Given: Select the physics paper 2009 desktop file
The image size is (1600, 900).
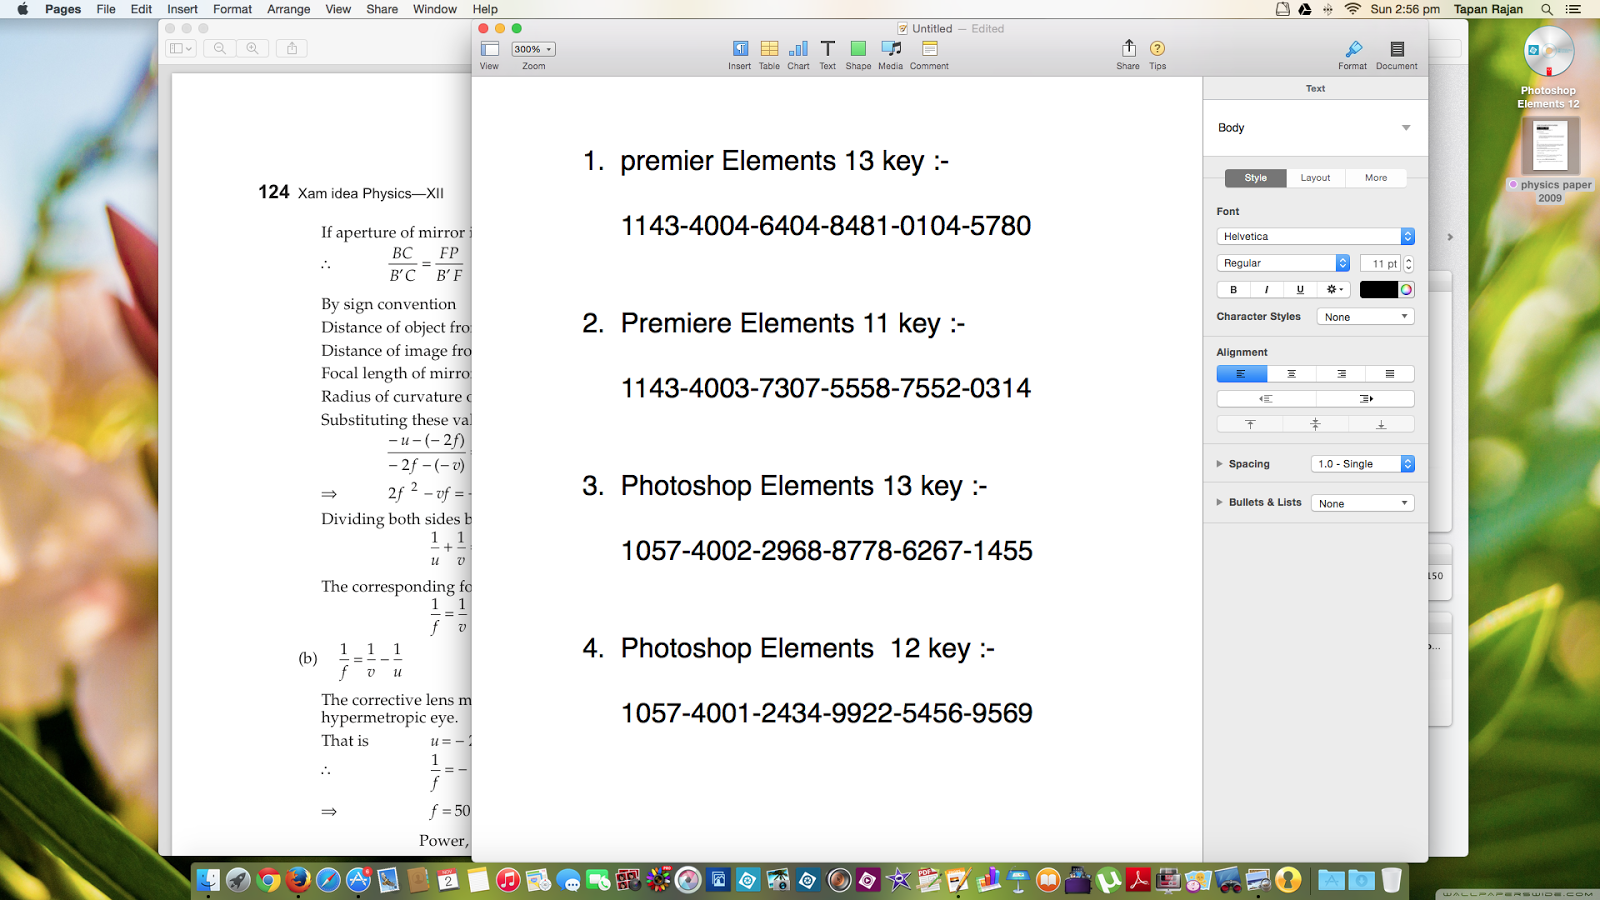Looking at the screenshot, I should 1550,160.
